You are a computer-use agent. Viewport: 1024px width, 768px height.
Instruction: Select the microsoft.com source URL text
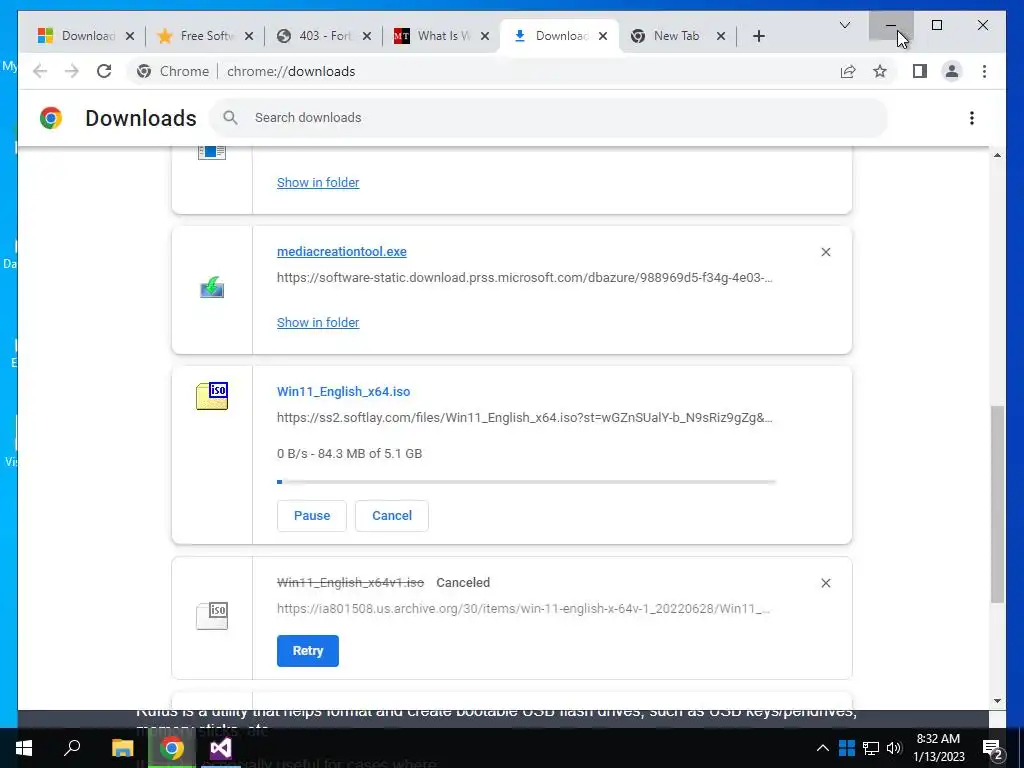pyautogui.click(x=524, y=278)
